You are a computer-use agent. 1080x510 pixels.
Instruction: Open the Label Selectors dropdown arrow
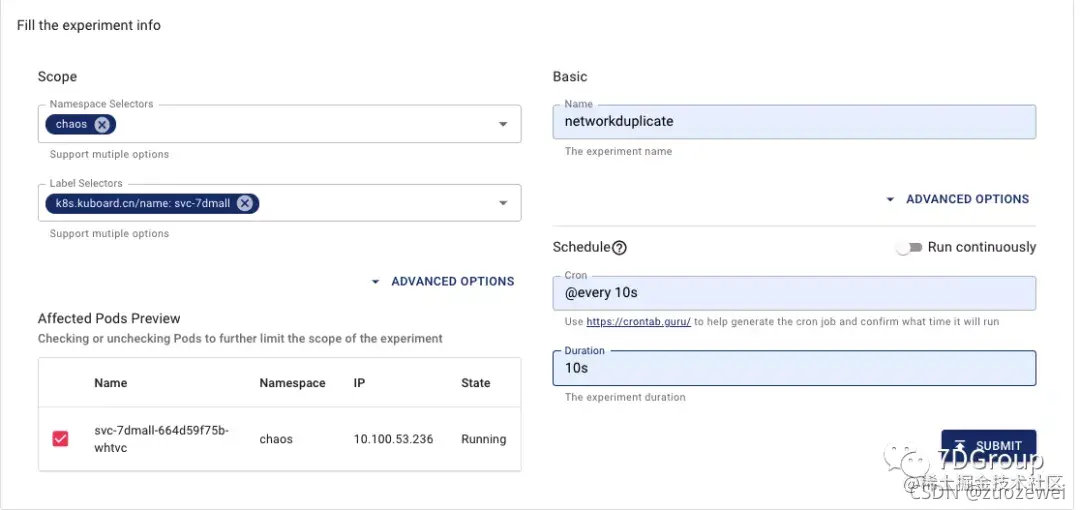[503, 204]
